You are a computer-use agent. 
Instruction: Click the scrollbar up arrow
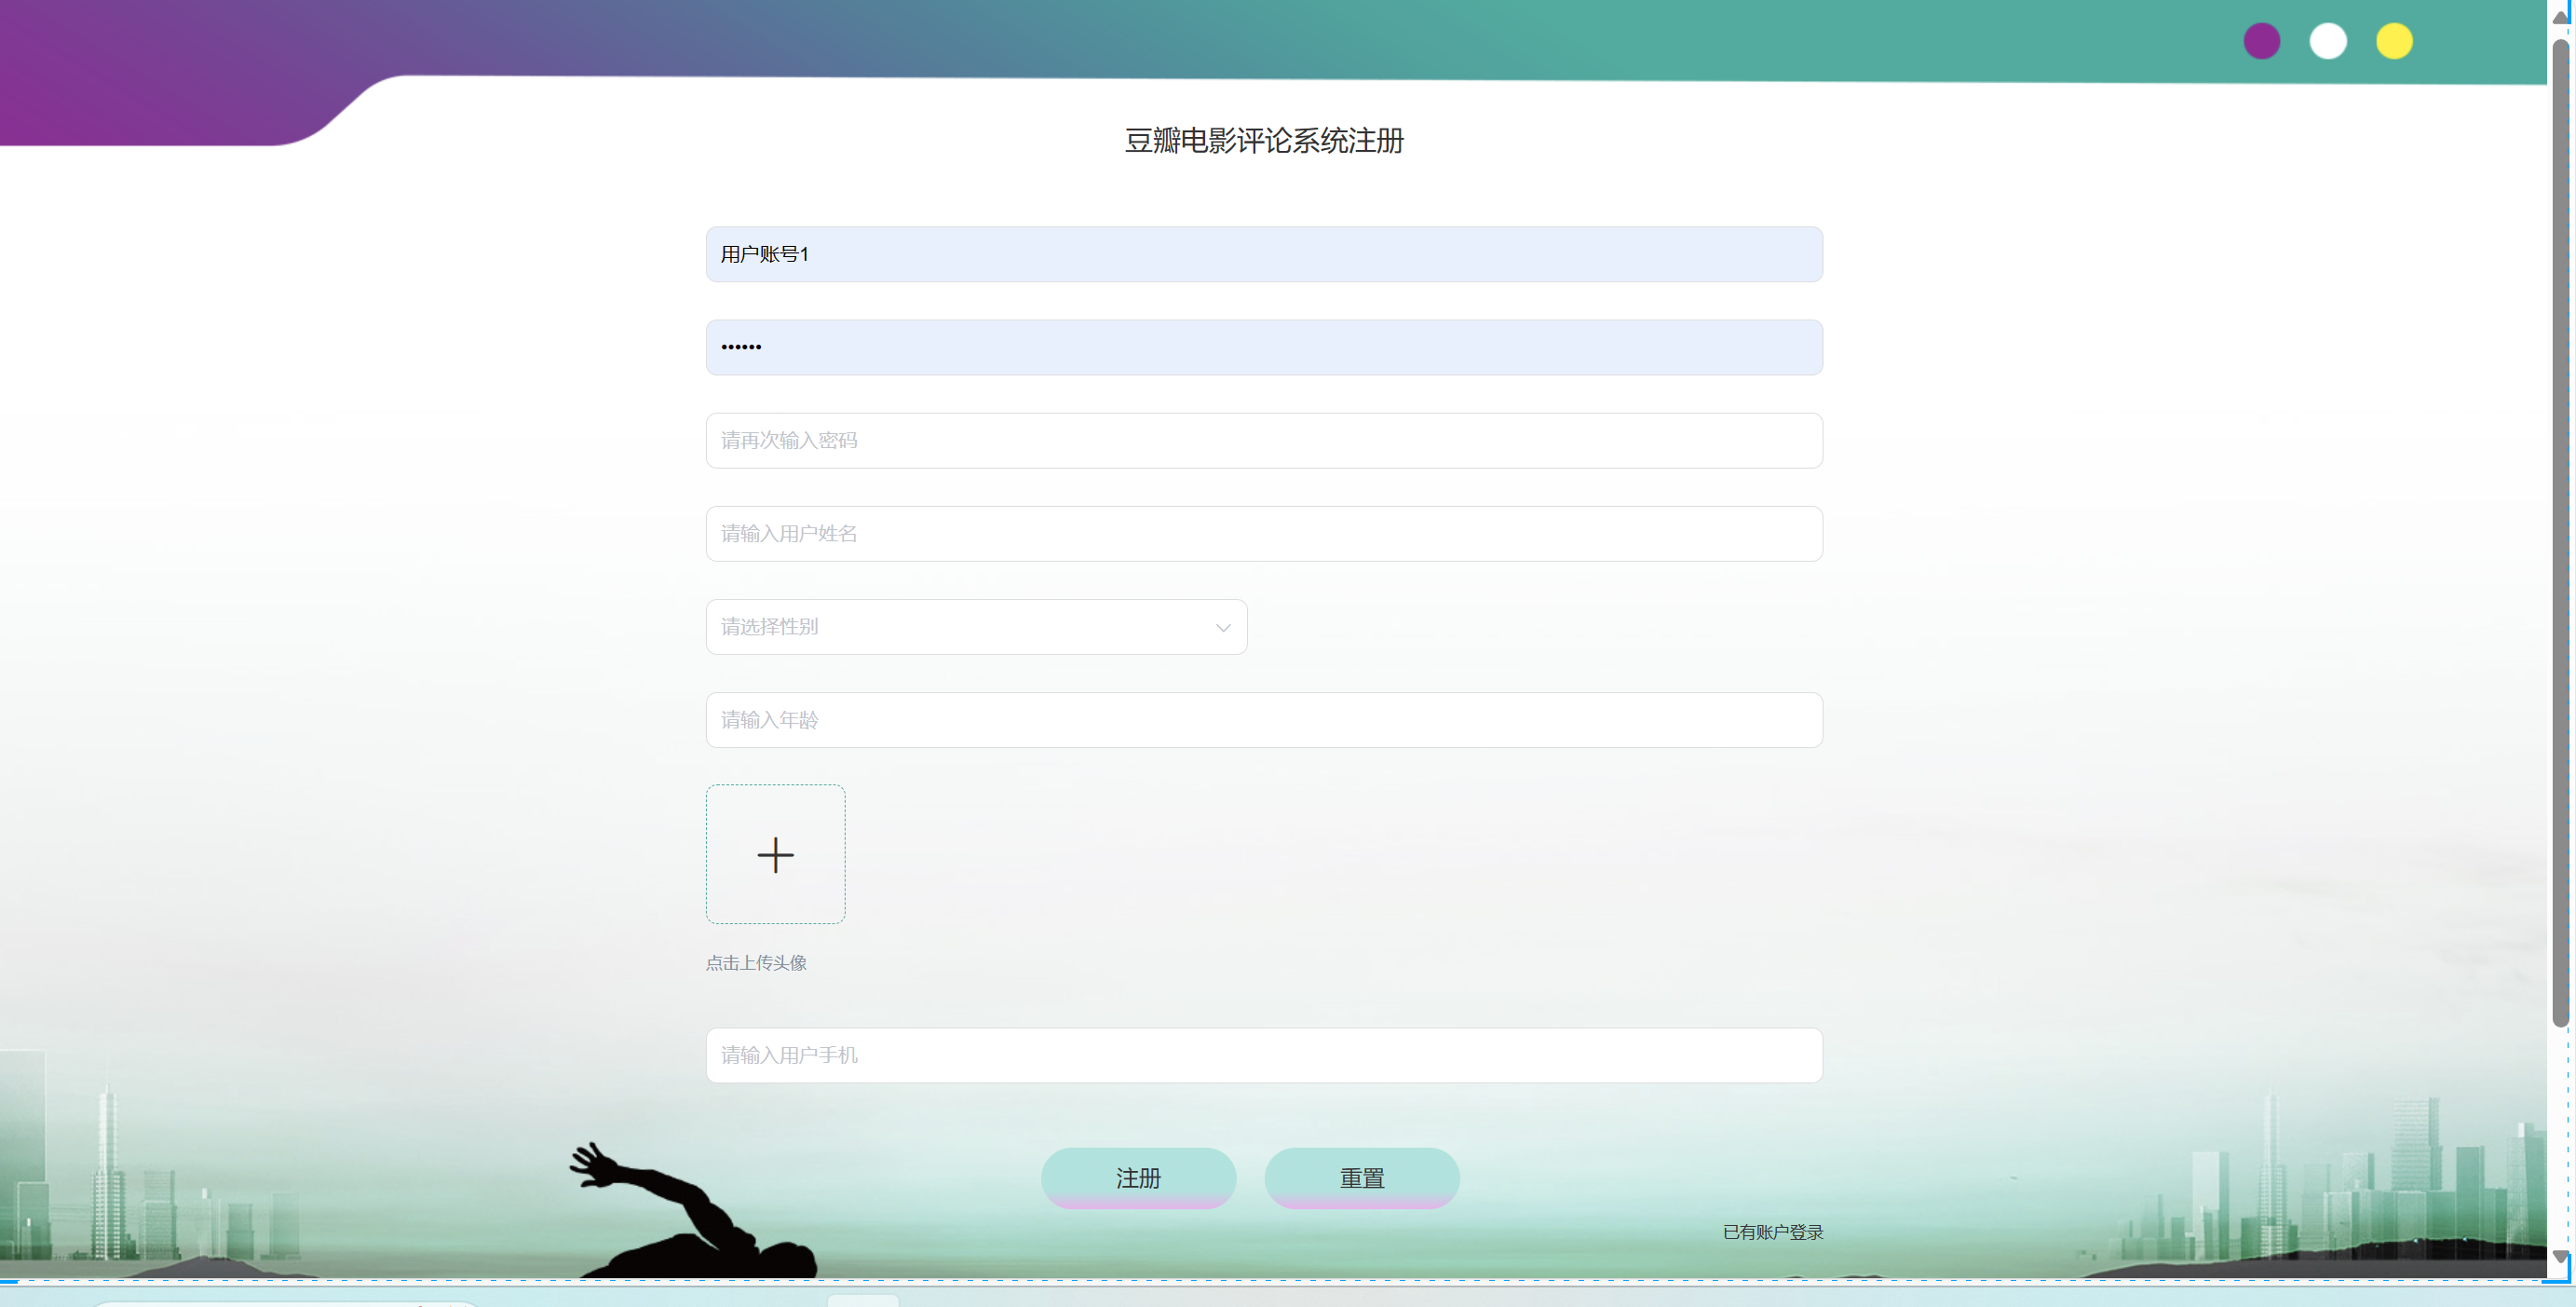point(2559,17)
